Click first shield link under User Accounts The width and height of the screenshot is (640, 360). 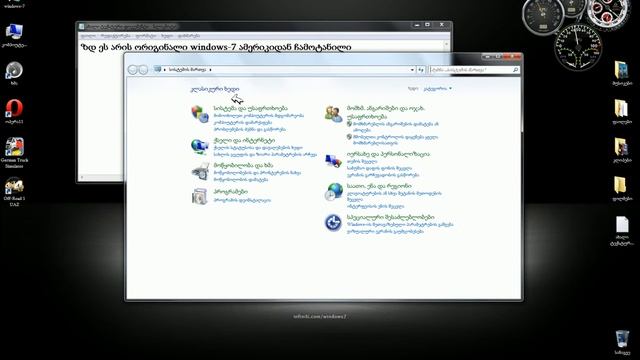(x=396, y=127)
